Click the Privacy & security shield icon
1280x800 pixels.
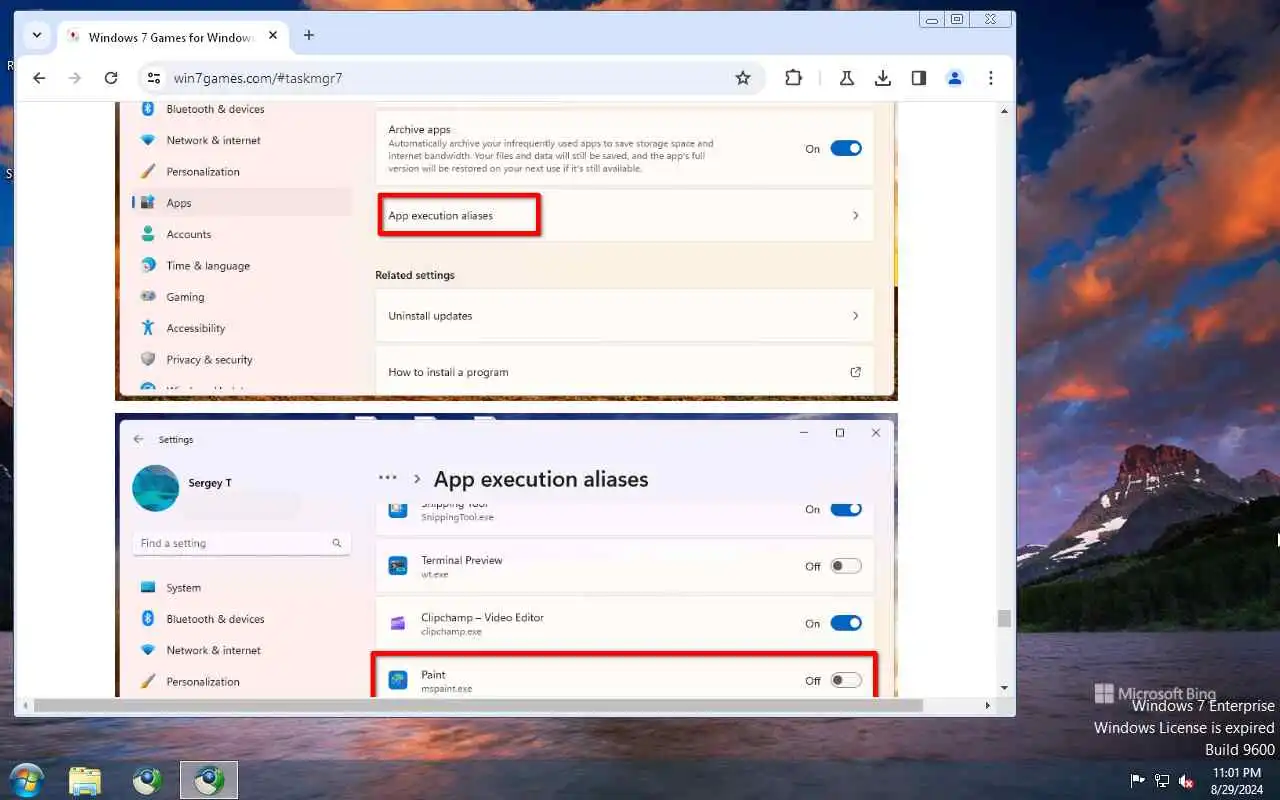click(x=148, y=359)
